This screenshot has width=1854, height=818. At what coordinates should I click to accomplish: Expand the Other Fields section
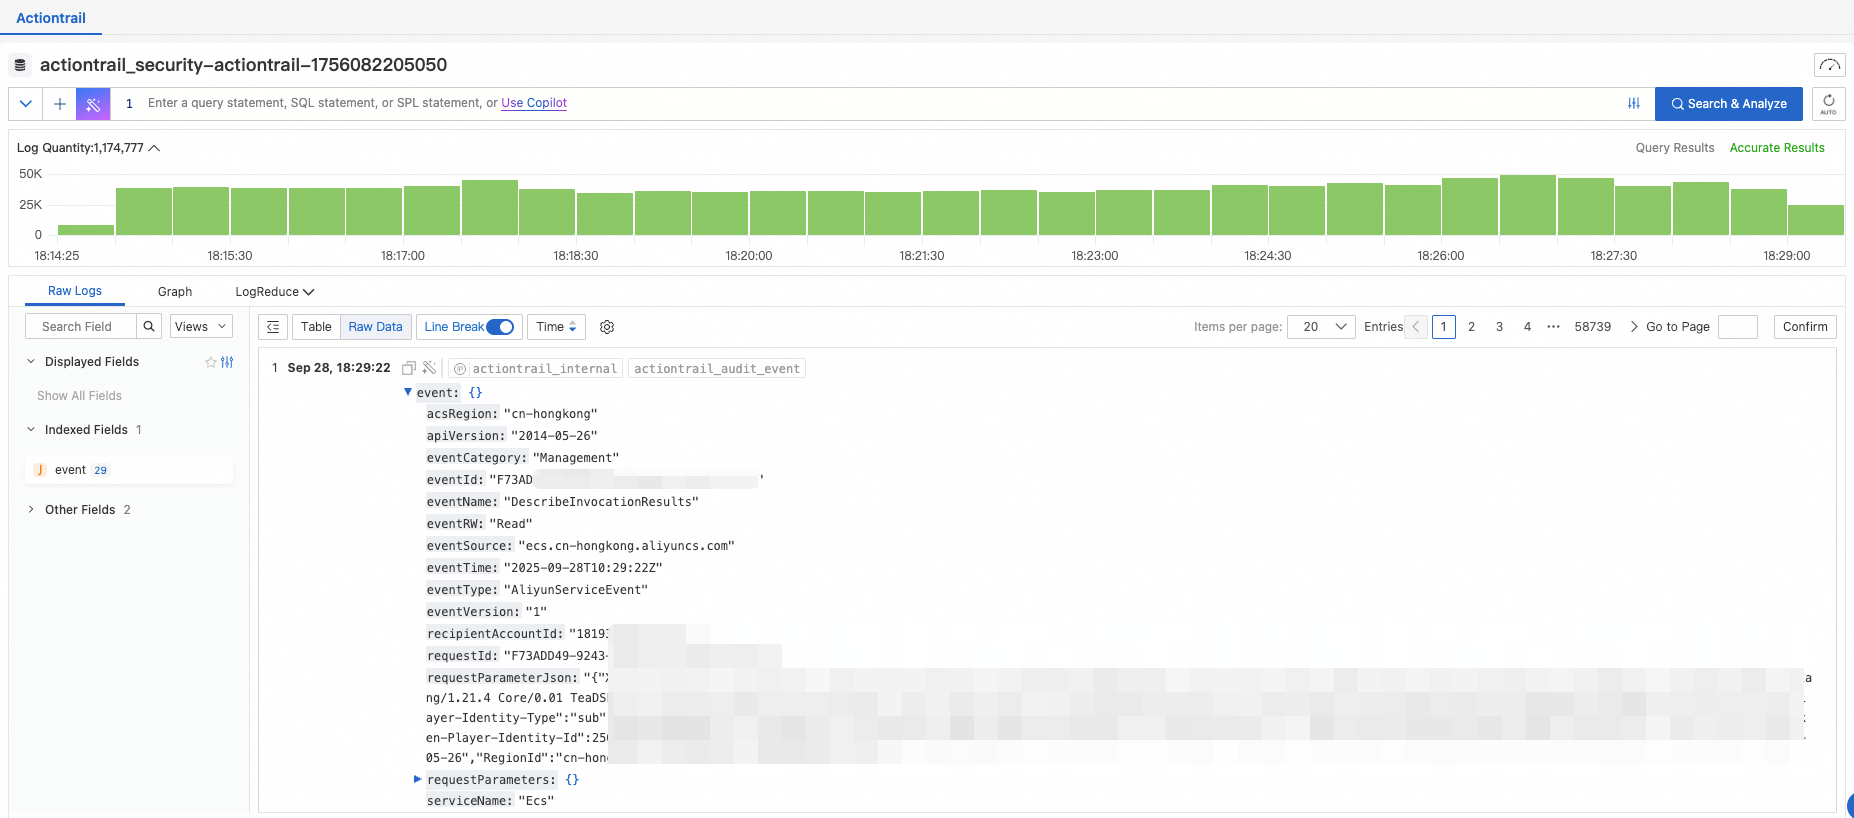coord(31,510)
